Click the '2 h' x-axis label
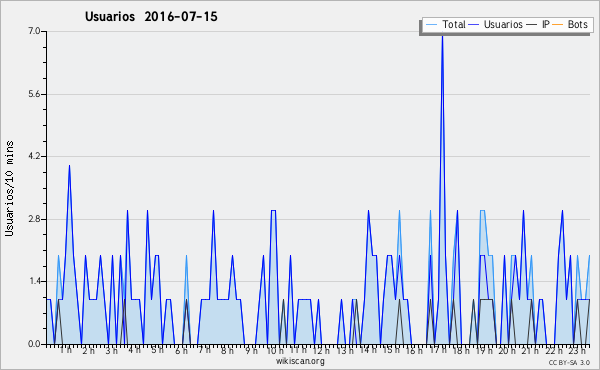 point(88,350)
